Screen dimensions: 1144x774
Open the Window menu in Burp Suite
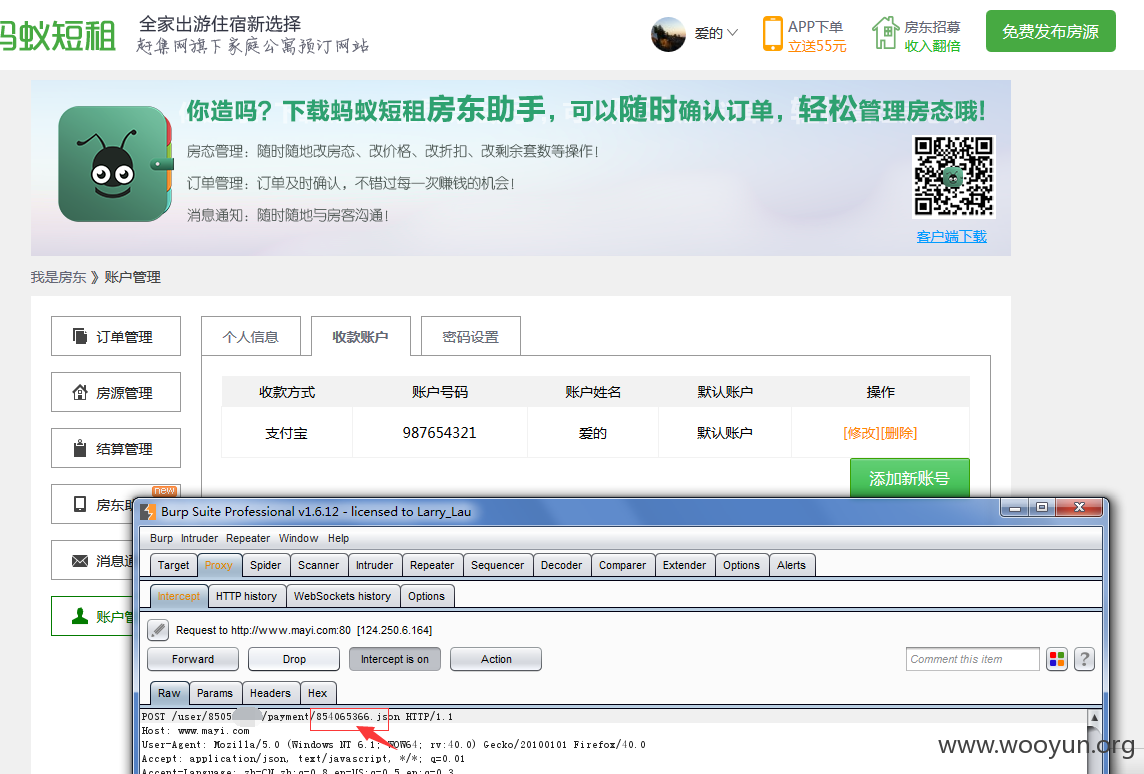tap(298, 538)
